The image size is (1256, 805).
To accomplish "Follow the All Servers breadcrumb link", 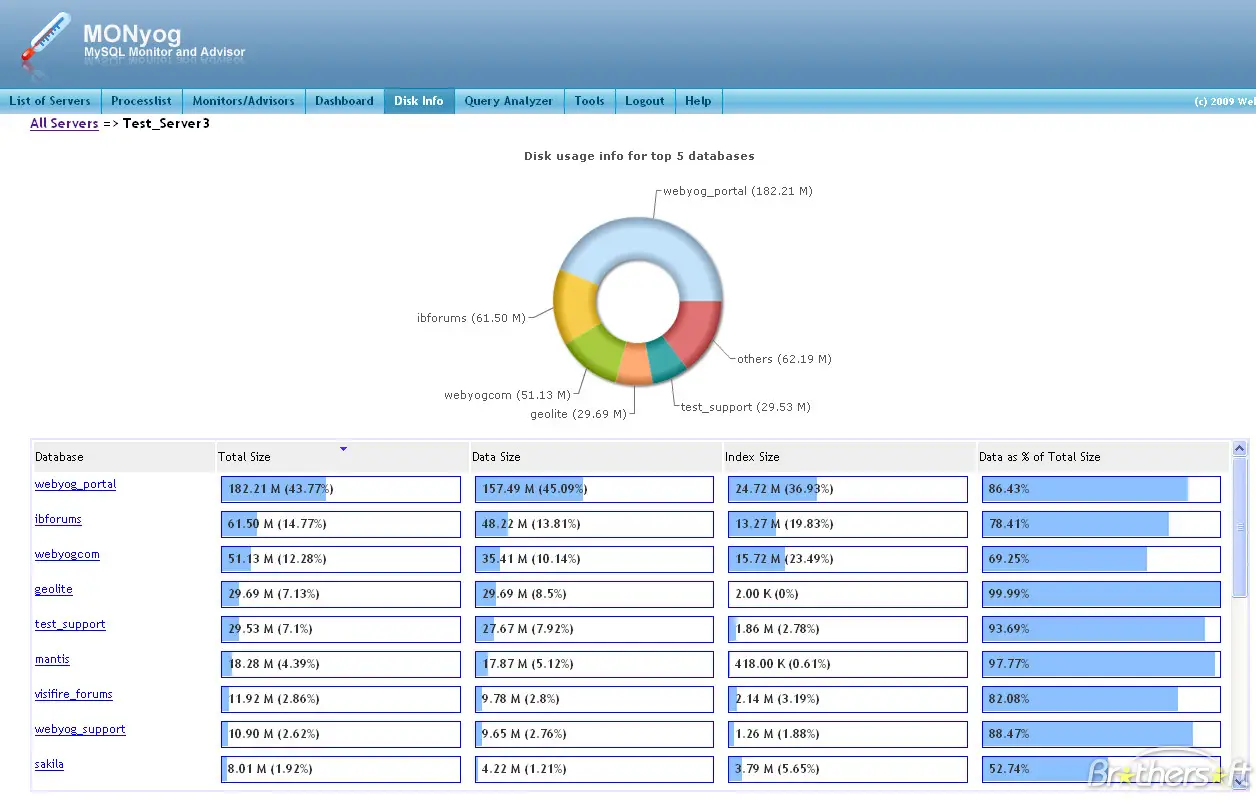I will pyautogui.click(x=64, y=124).
